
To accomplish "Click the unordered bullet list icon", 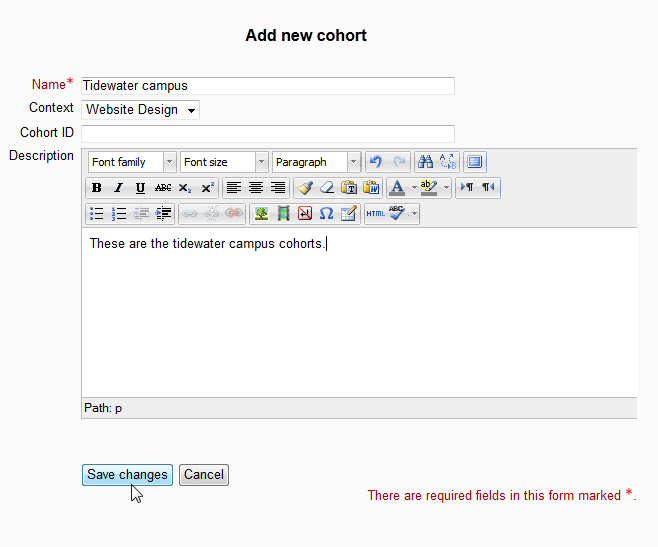I will 97,214.
